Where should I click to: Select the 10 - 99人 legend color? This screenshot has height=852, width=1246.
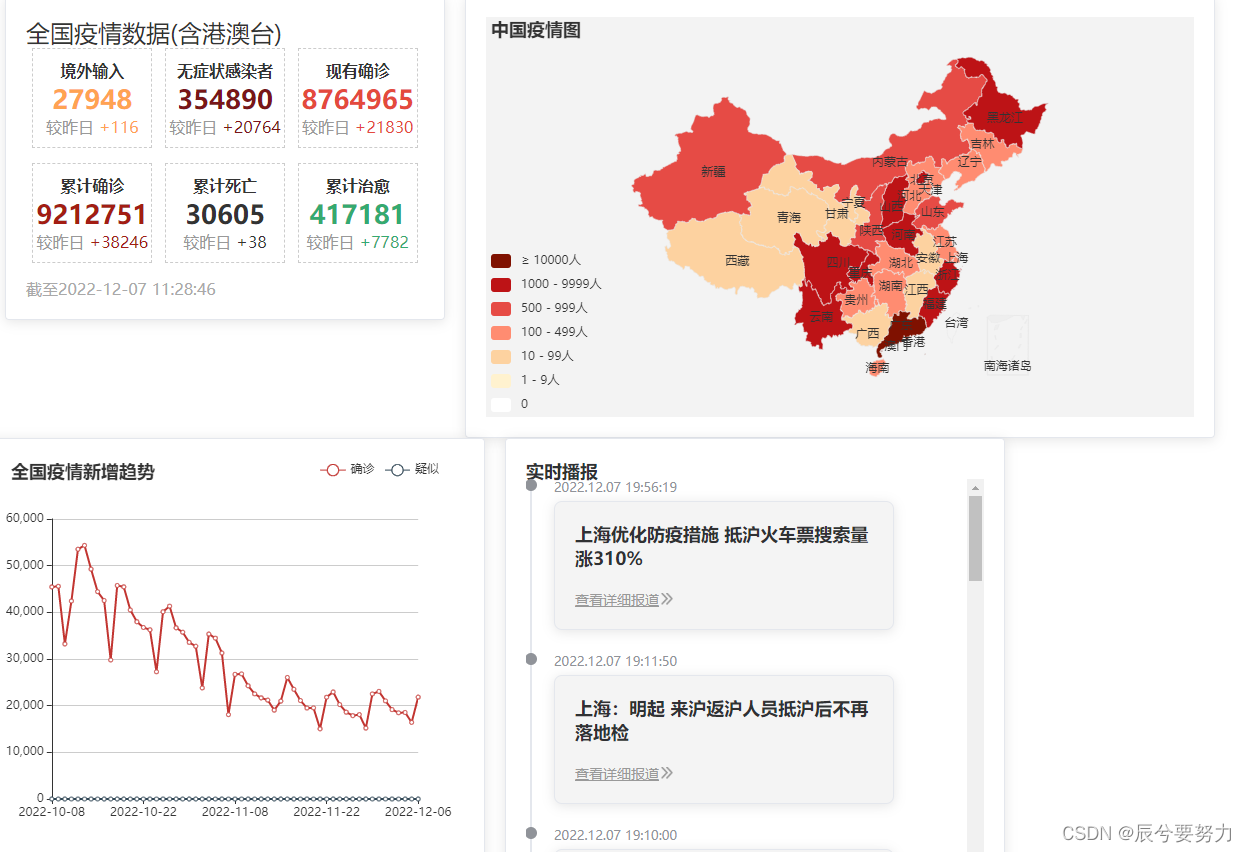click(x=501, y=356)
